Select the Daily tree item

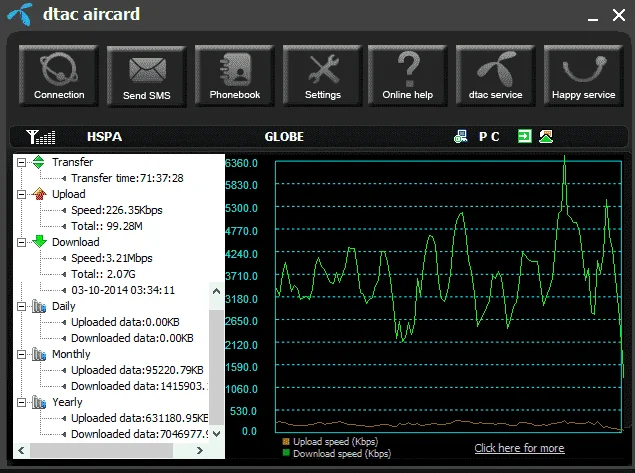click(x=64, y=306)
